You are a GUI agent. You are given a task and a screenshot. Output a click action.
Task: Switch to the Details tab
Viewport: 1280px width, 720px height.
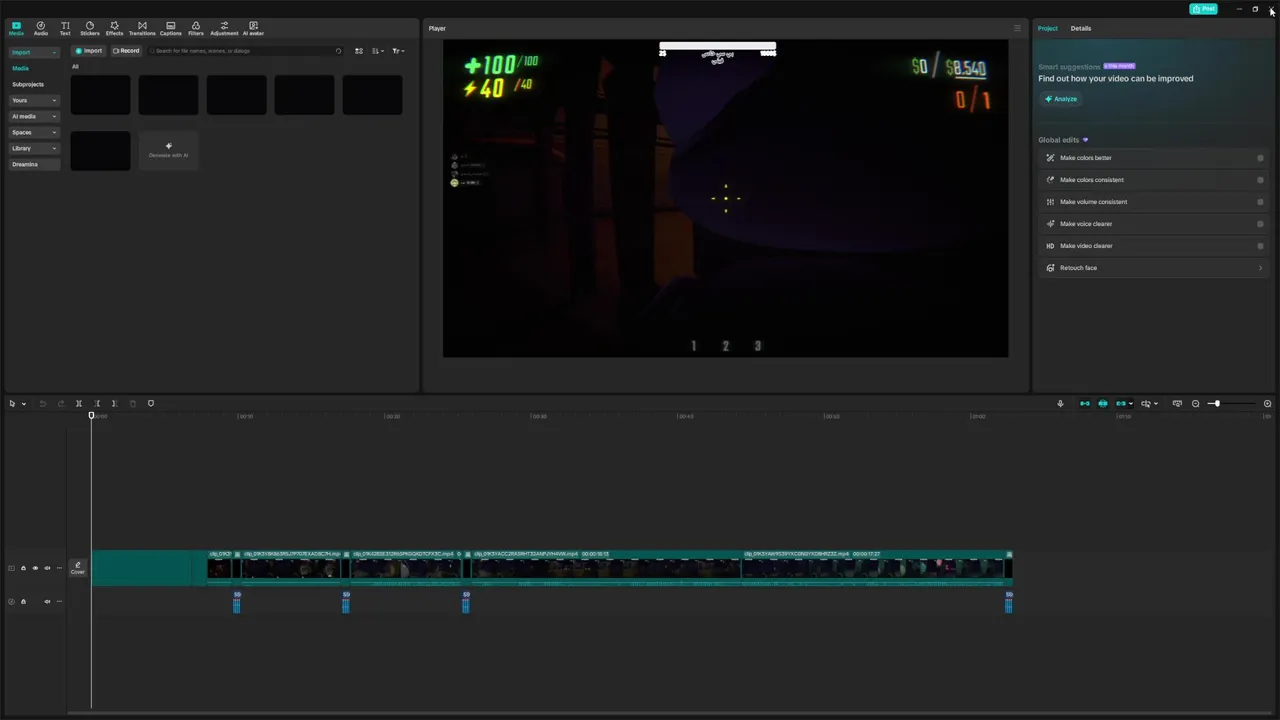[x=1081, y=28]
